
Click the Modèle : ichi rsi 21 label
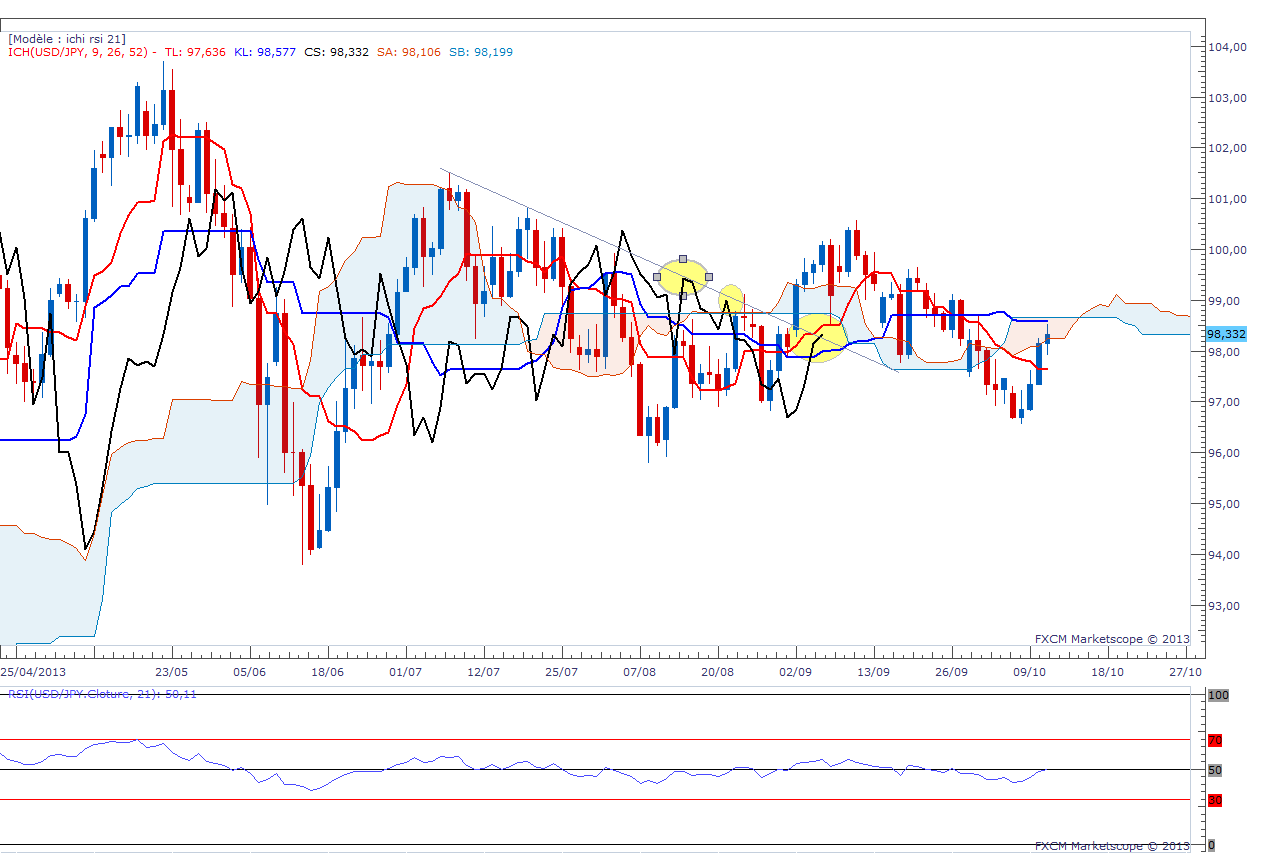[67, 39]
